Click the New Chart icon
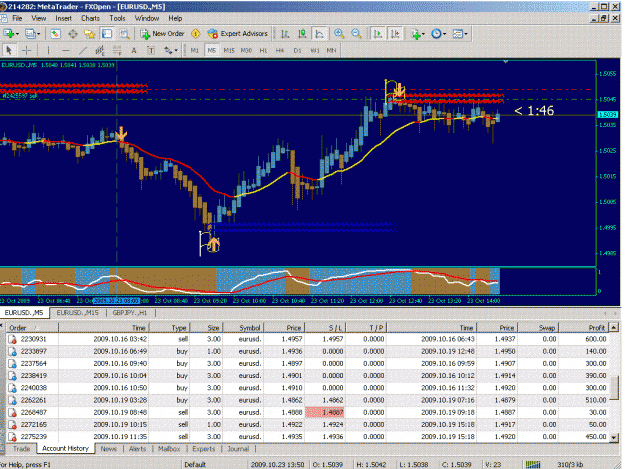Image resolution: width=625 pixels, height=469 pixels. [9, 34]
